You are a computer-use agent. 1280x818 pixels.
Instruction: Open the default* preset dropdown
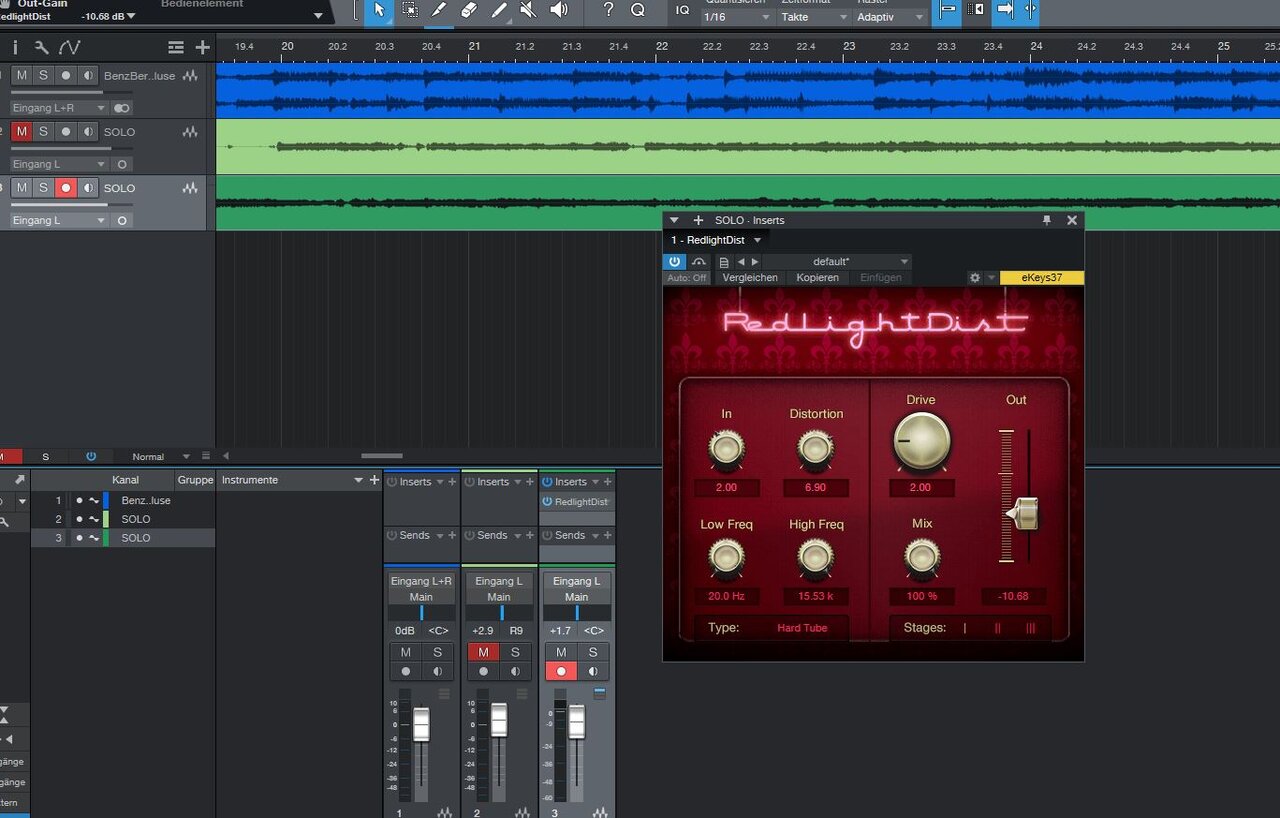(x=836, y=262)
